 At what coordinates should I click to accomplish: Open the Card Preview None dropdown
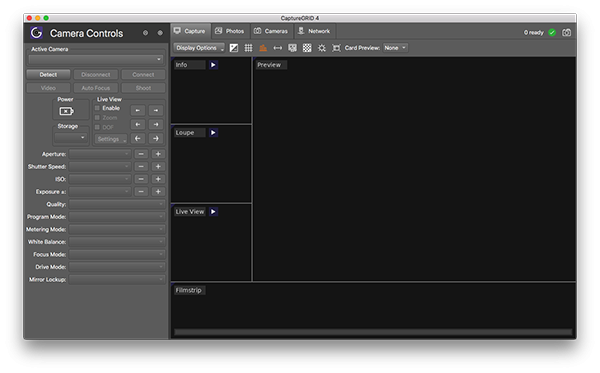[x=395, y=48]
